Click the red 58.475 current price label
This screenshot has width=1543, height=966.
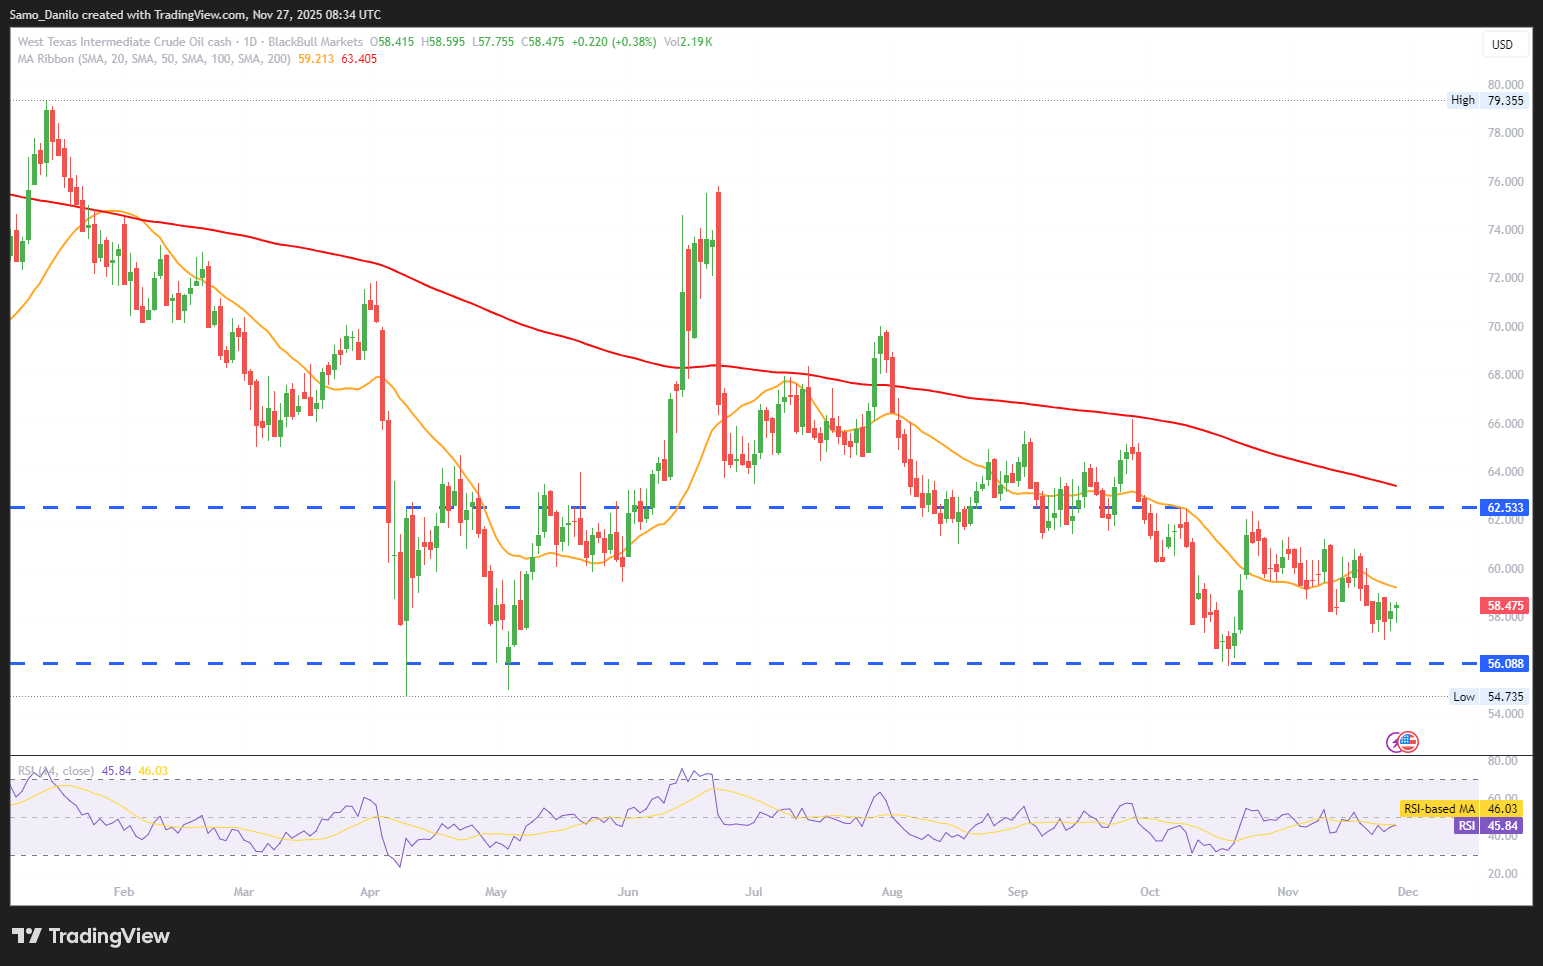tap(1504, 606)
